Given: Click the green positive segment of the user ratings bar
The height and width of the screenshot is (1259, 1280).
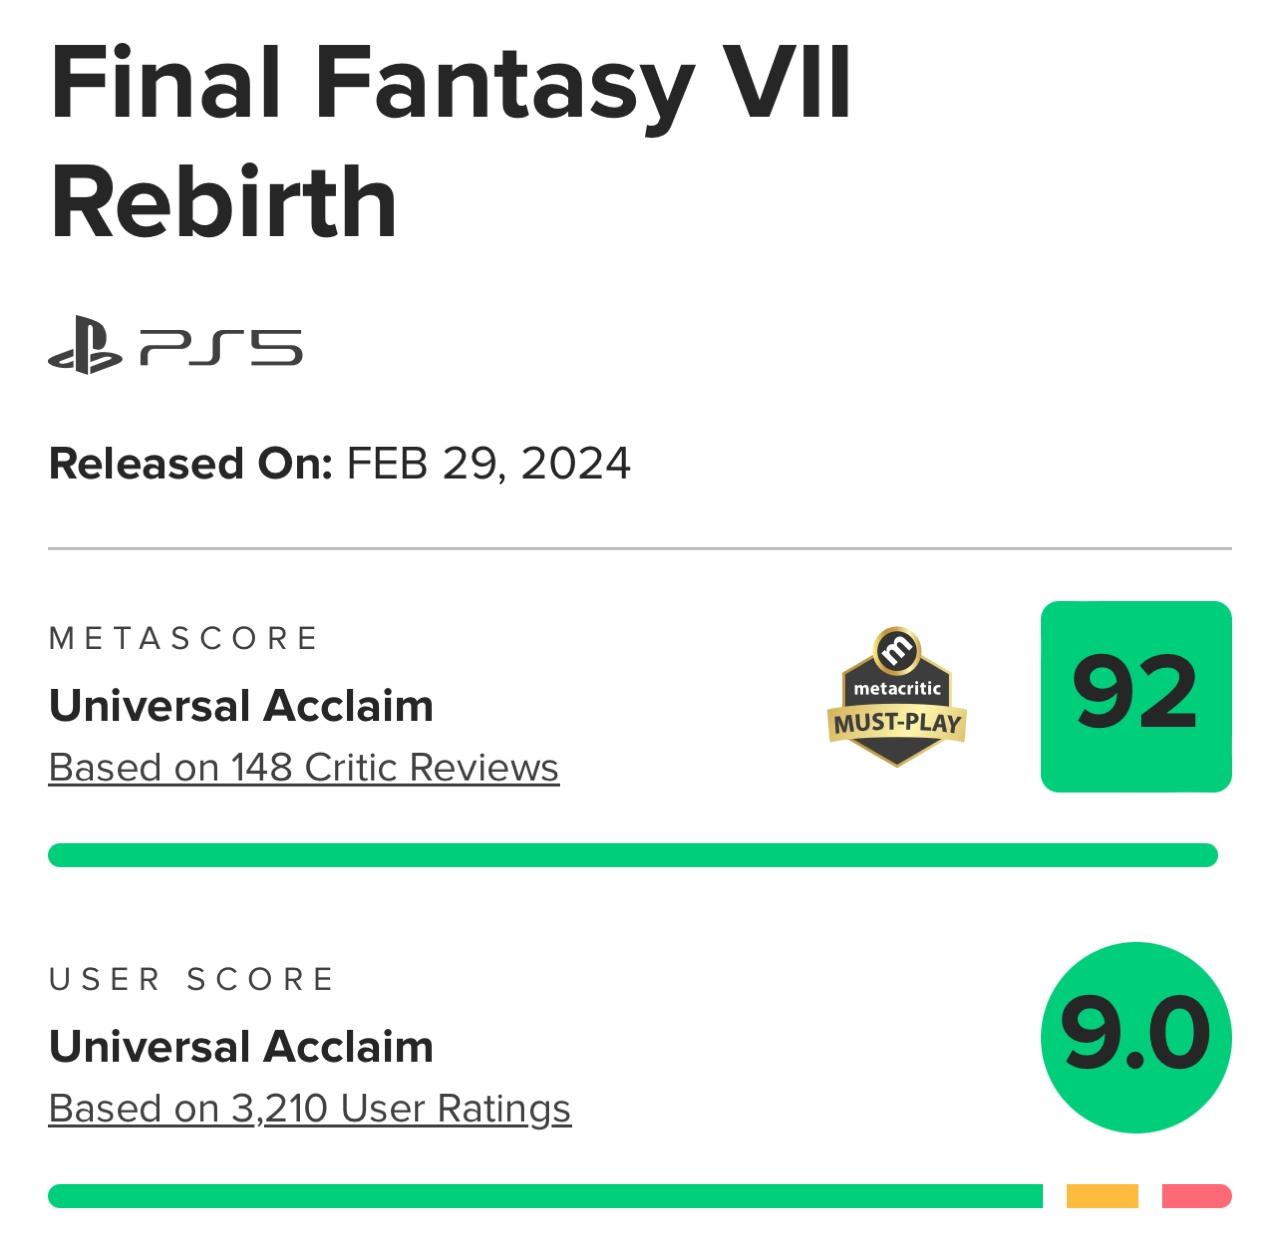Looking at the screenshot, I should 545,1196.
